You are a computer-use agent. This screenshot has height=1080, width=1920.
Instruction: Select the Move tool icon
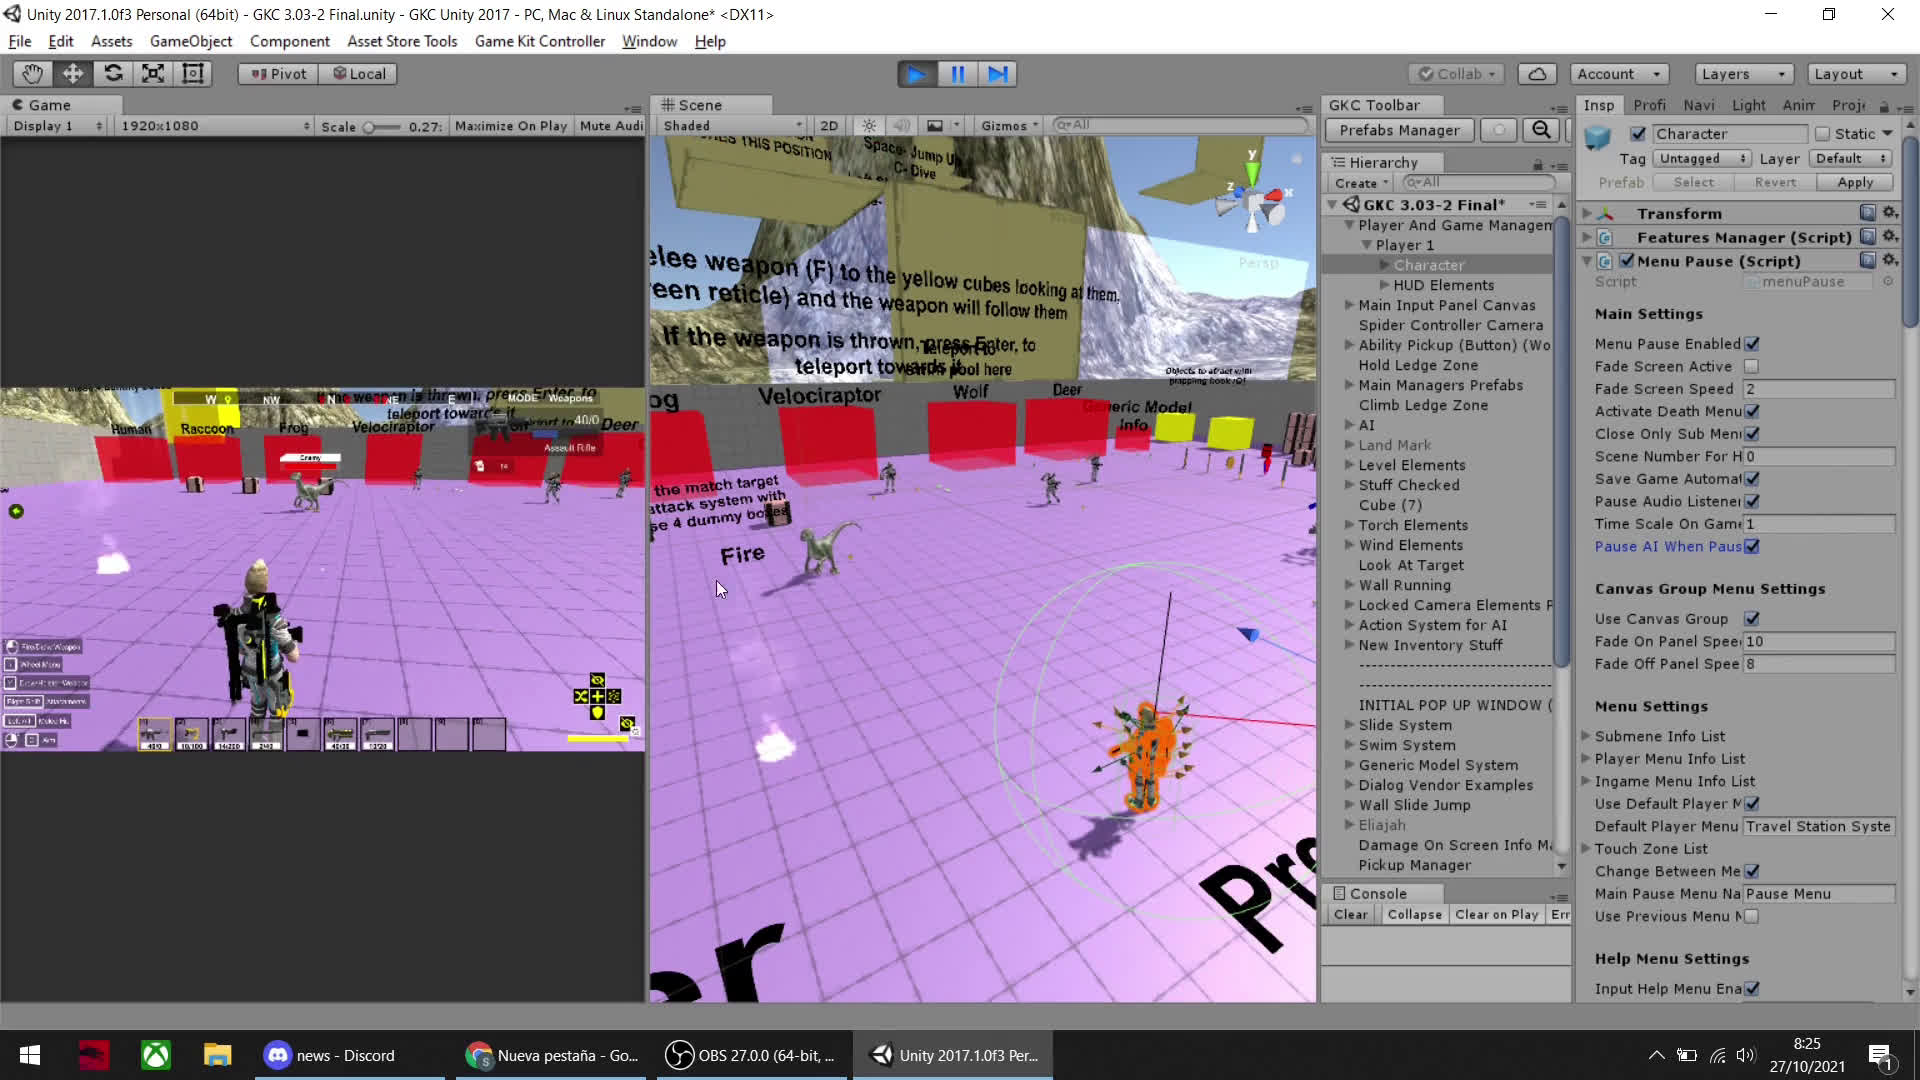coord(73,73)
